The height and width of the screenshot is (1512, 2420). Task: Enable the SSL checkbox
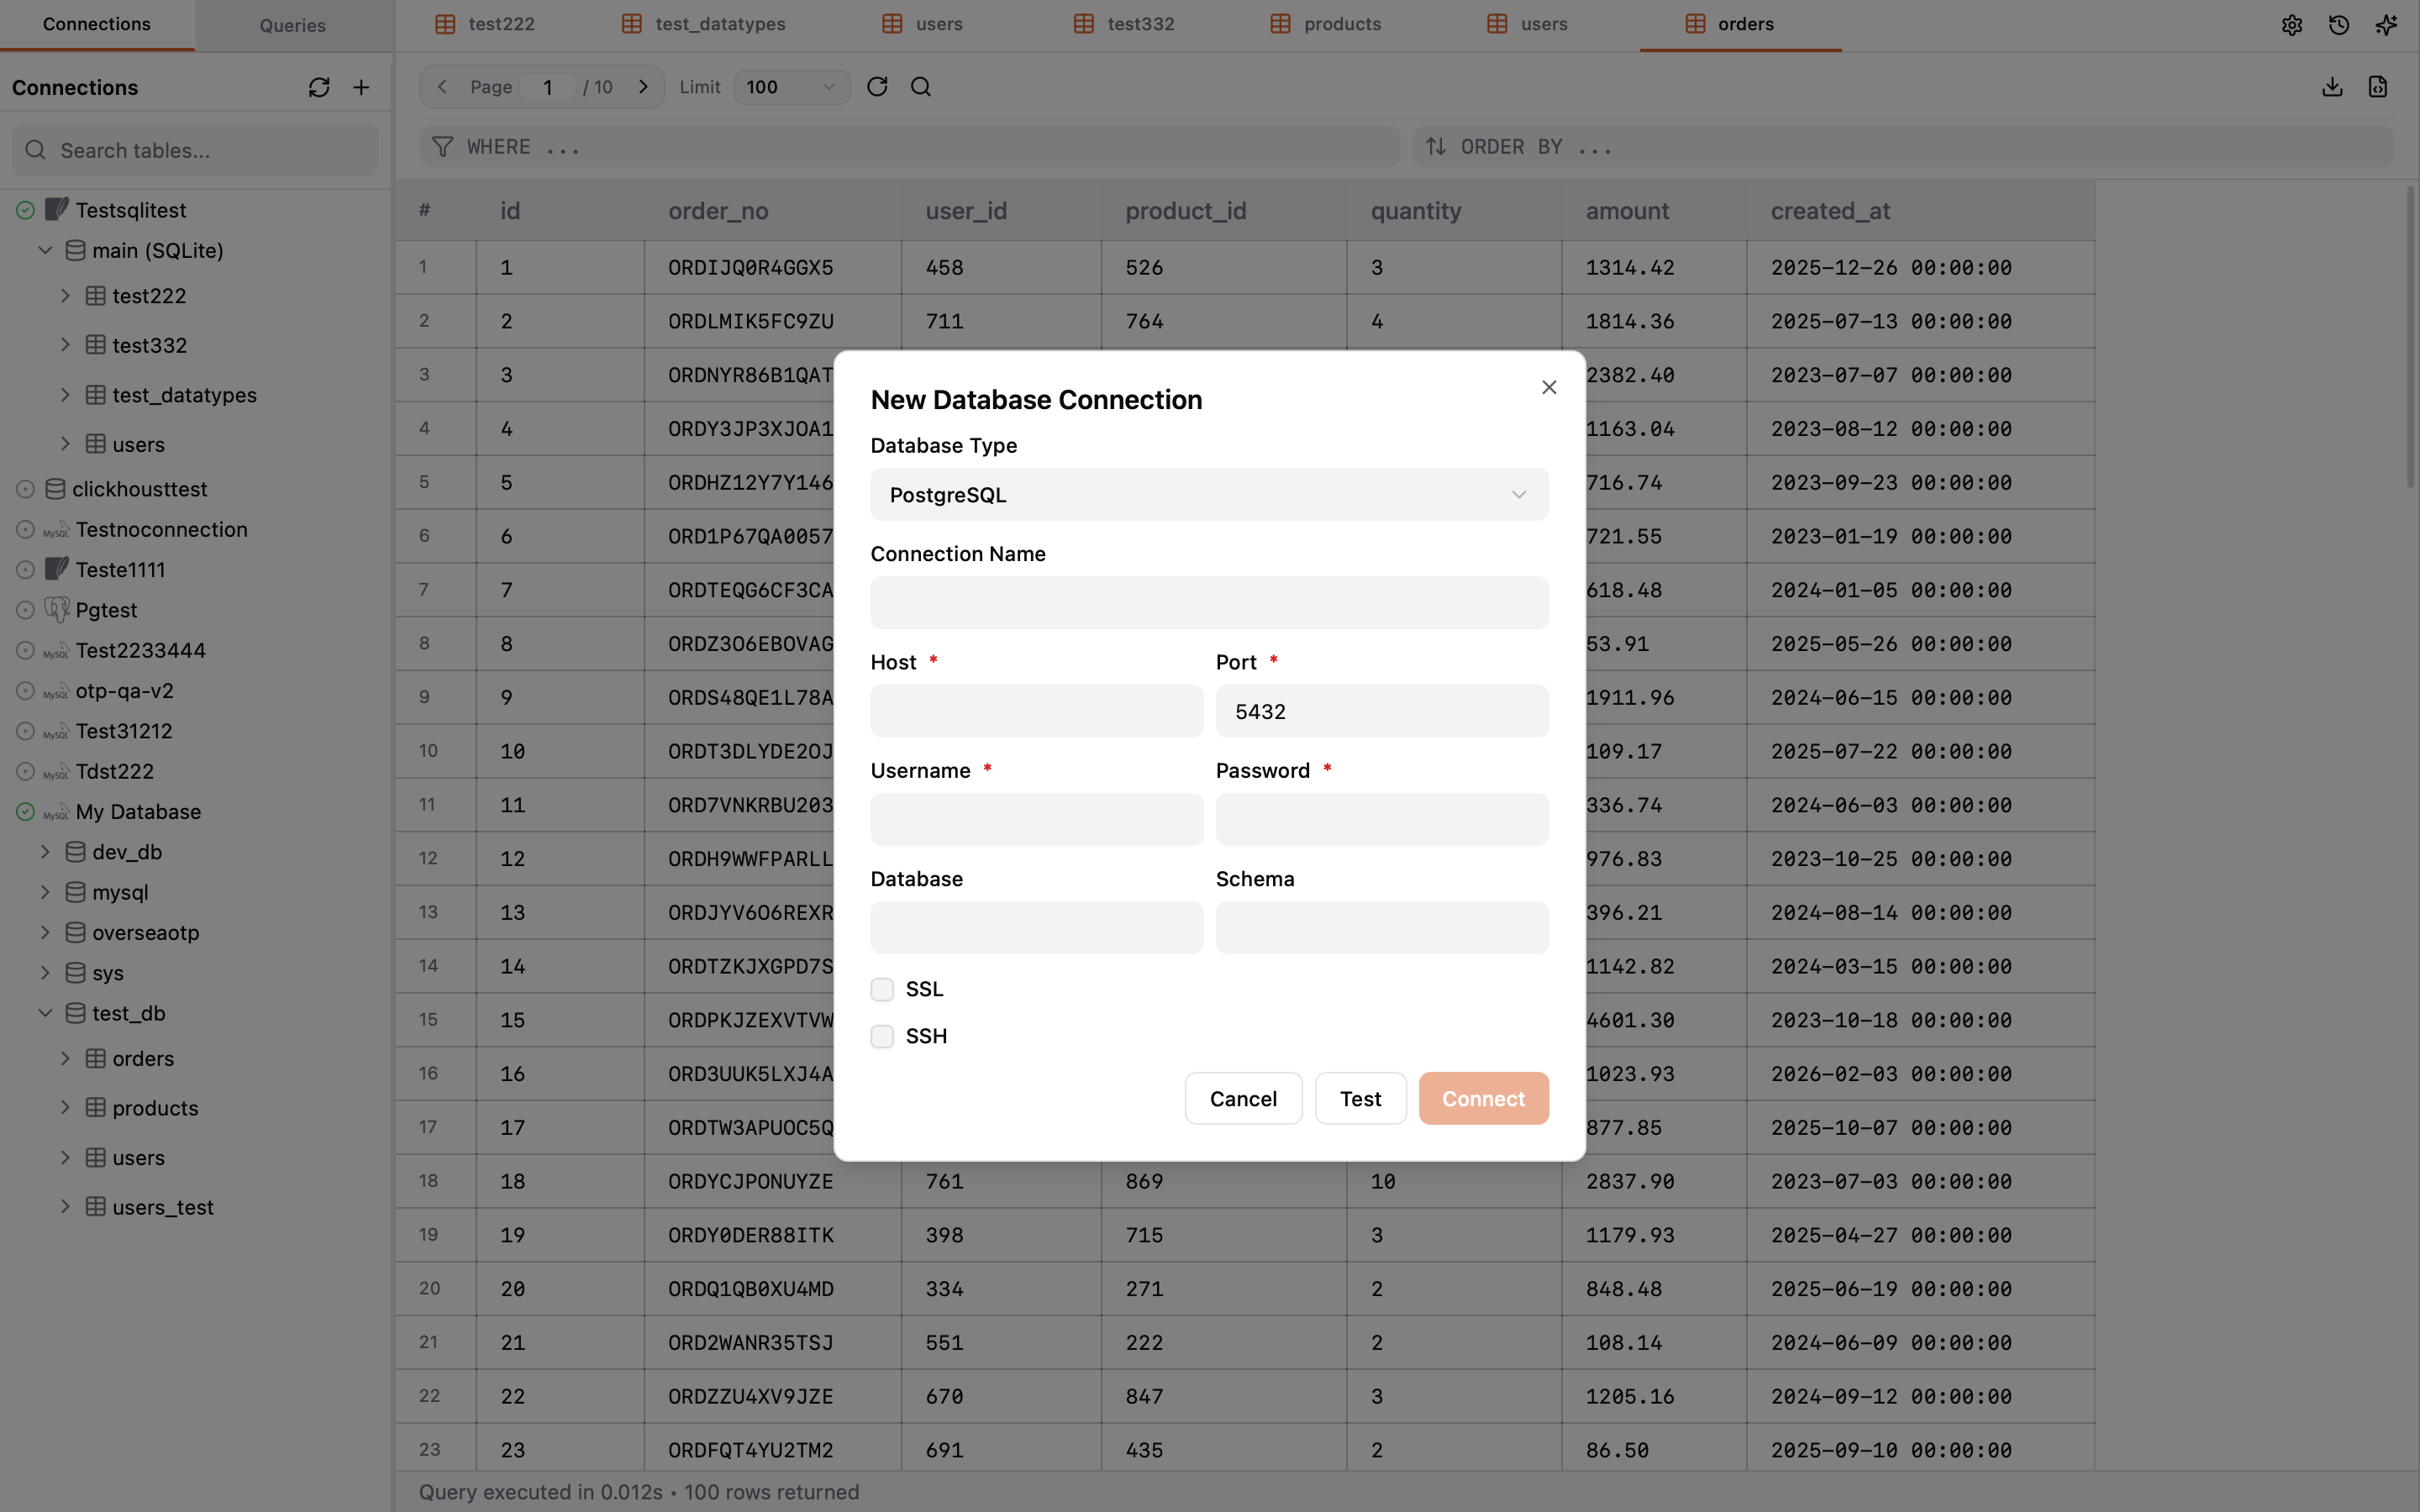coord(882,989)
